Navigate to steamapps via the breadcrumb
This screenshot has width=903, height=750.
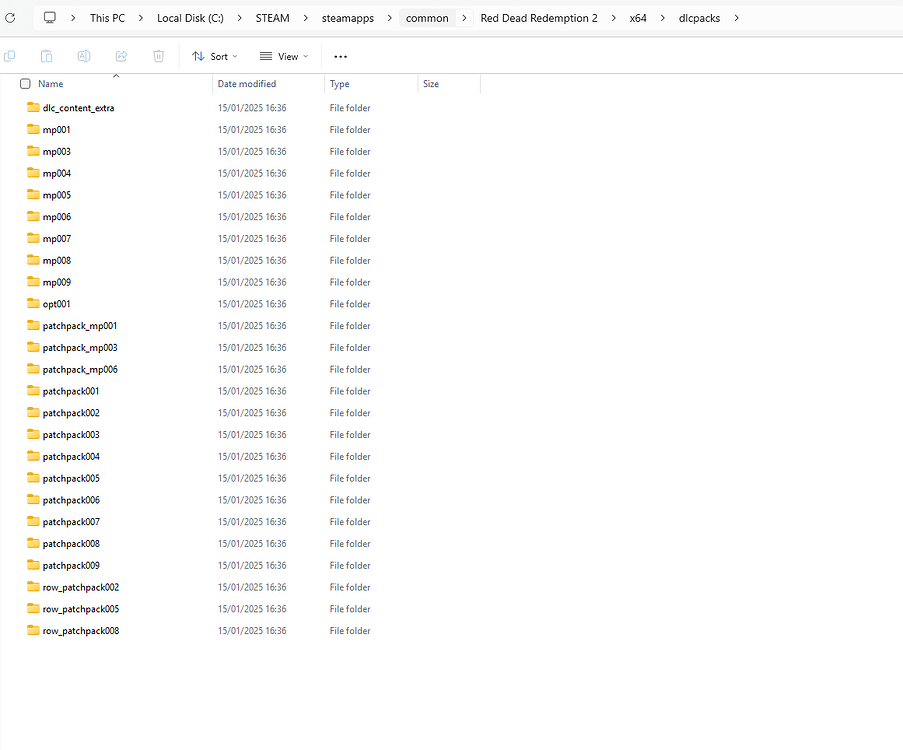coord(348,17)
